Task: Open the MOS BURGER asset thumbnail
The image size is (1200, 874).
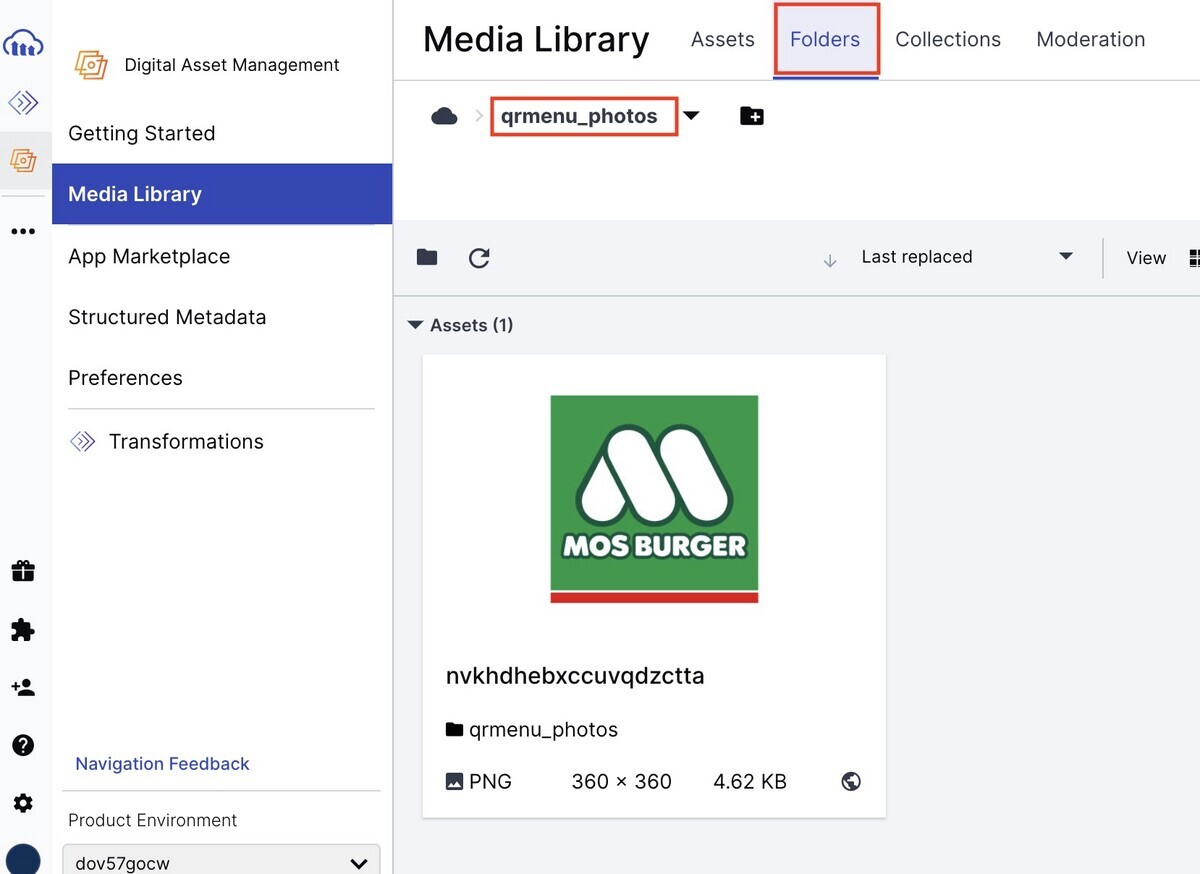Action: (654, 497)
